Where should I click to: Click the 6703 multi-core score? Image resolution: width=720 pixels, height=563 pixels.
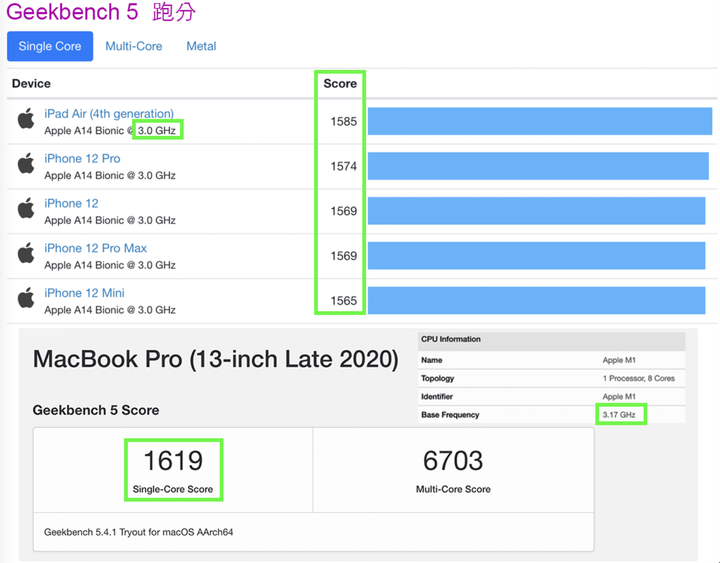[453, 461]
